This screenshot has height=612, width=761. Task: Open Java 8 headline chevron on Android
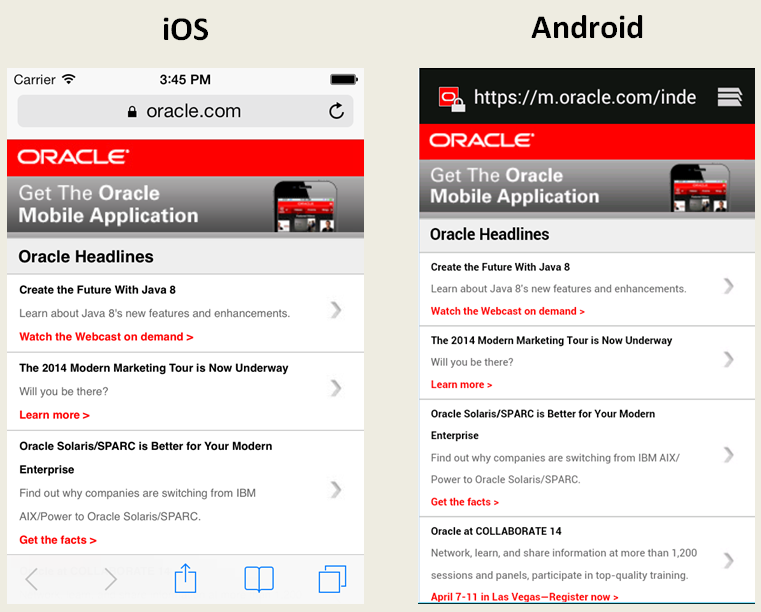728,286
